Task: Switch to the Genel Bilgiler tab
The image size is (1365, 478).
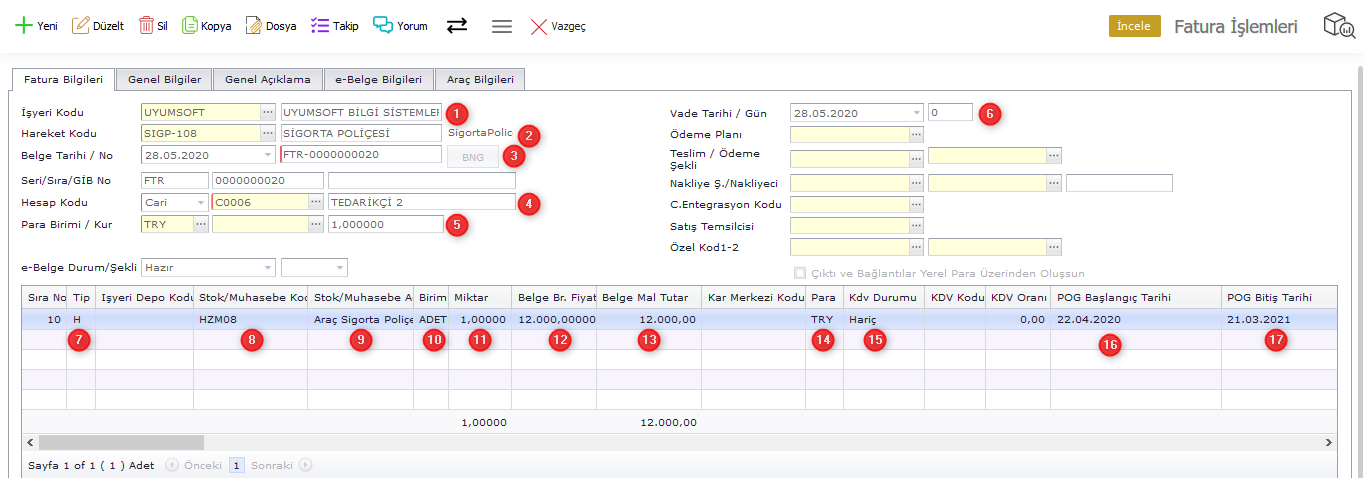Action: click(164, 79)
